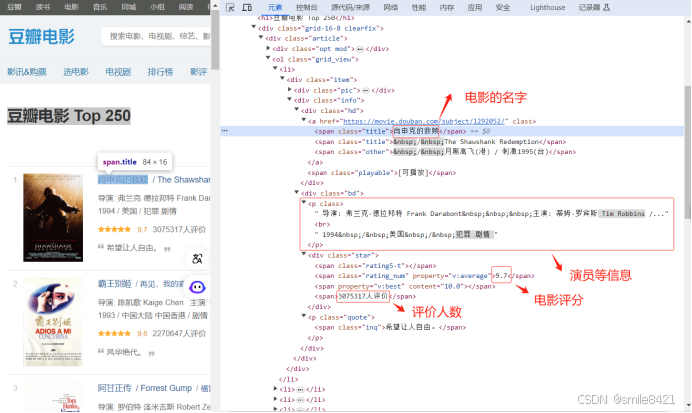Click 豆瓣 in the top bar

(x=14, y=7)
